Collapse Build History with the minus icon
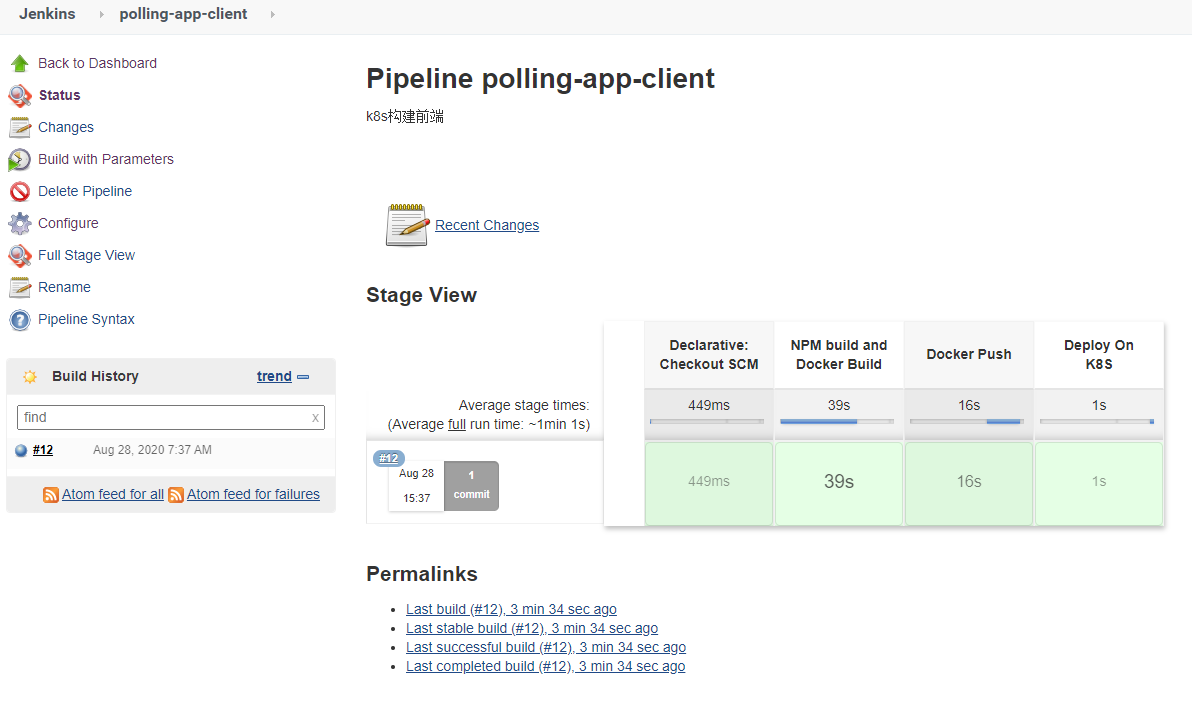 pos(303,377)
